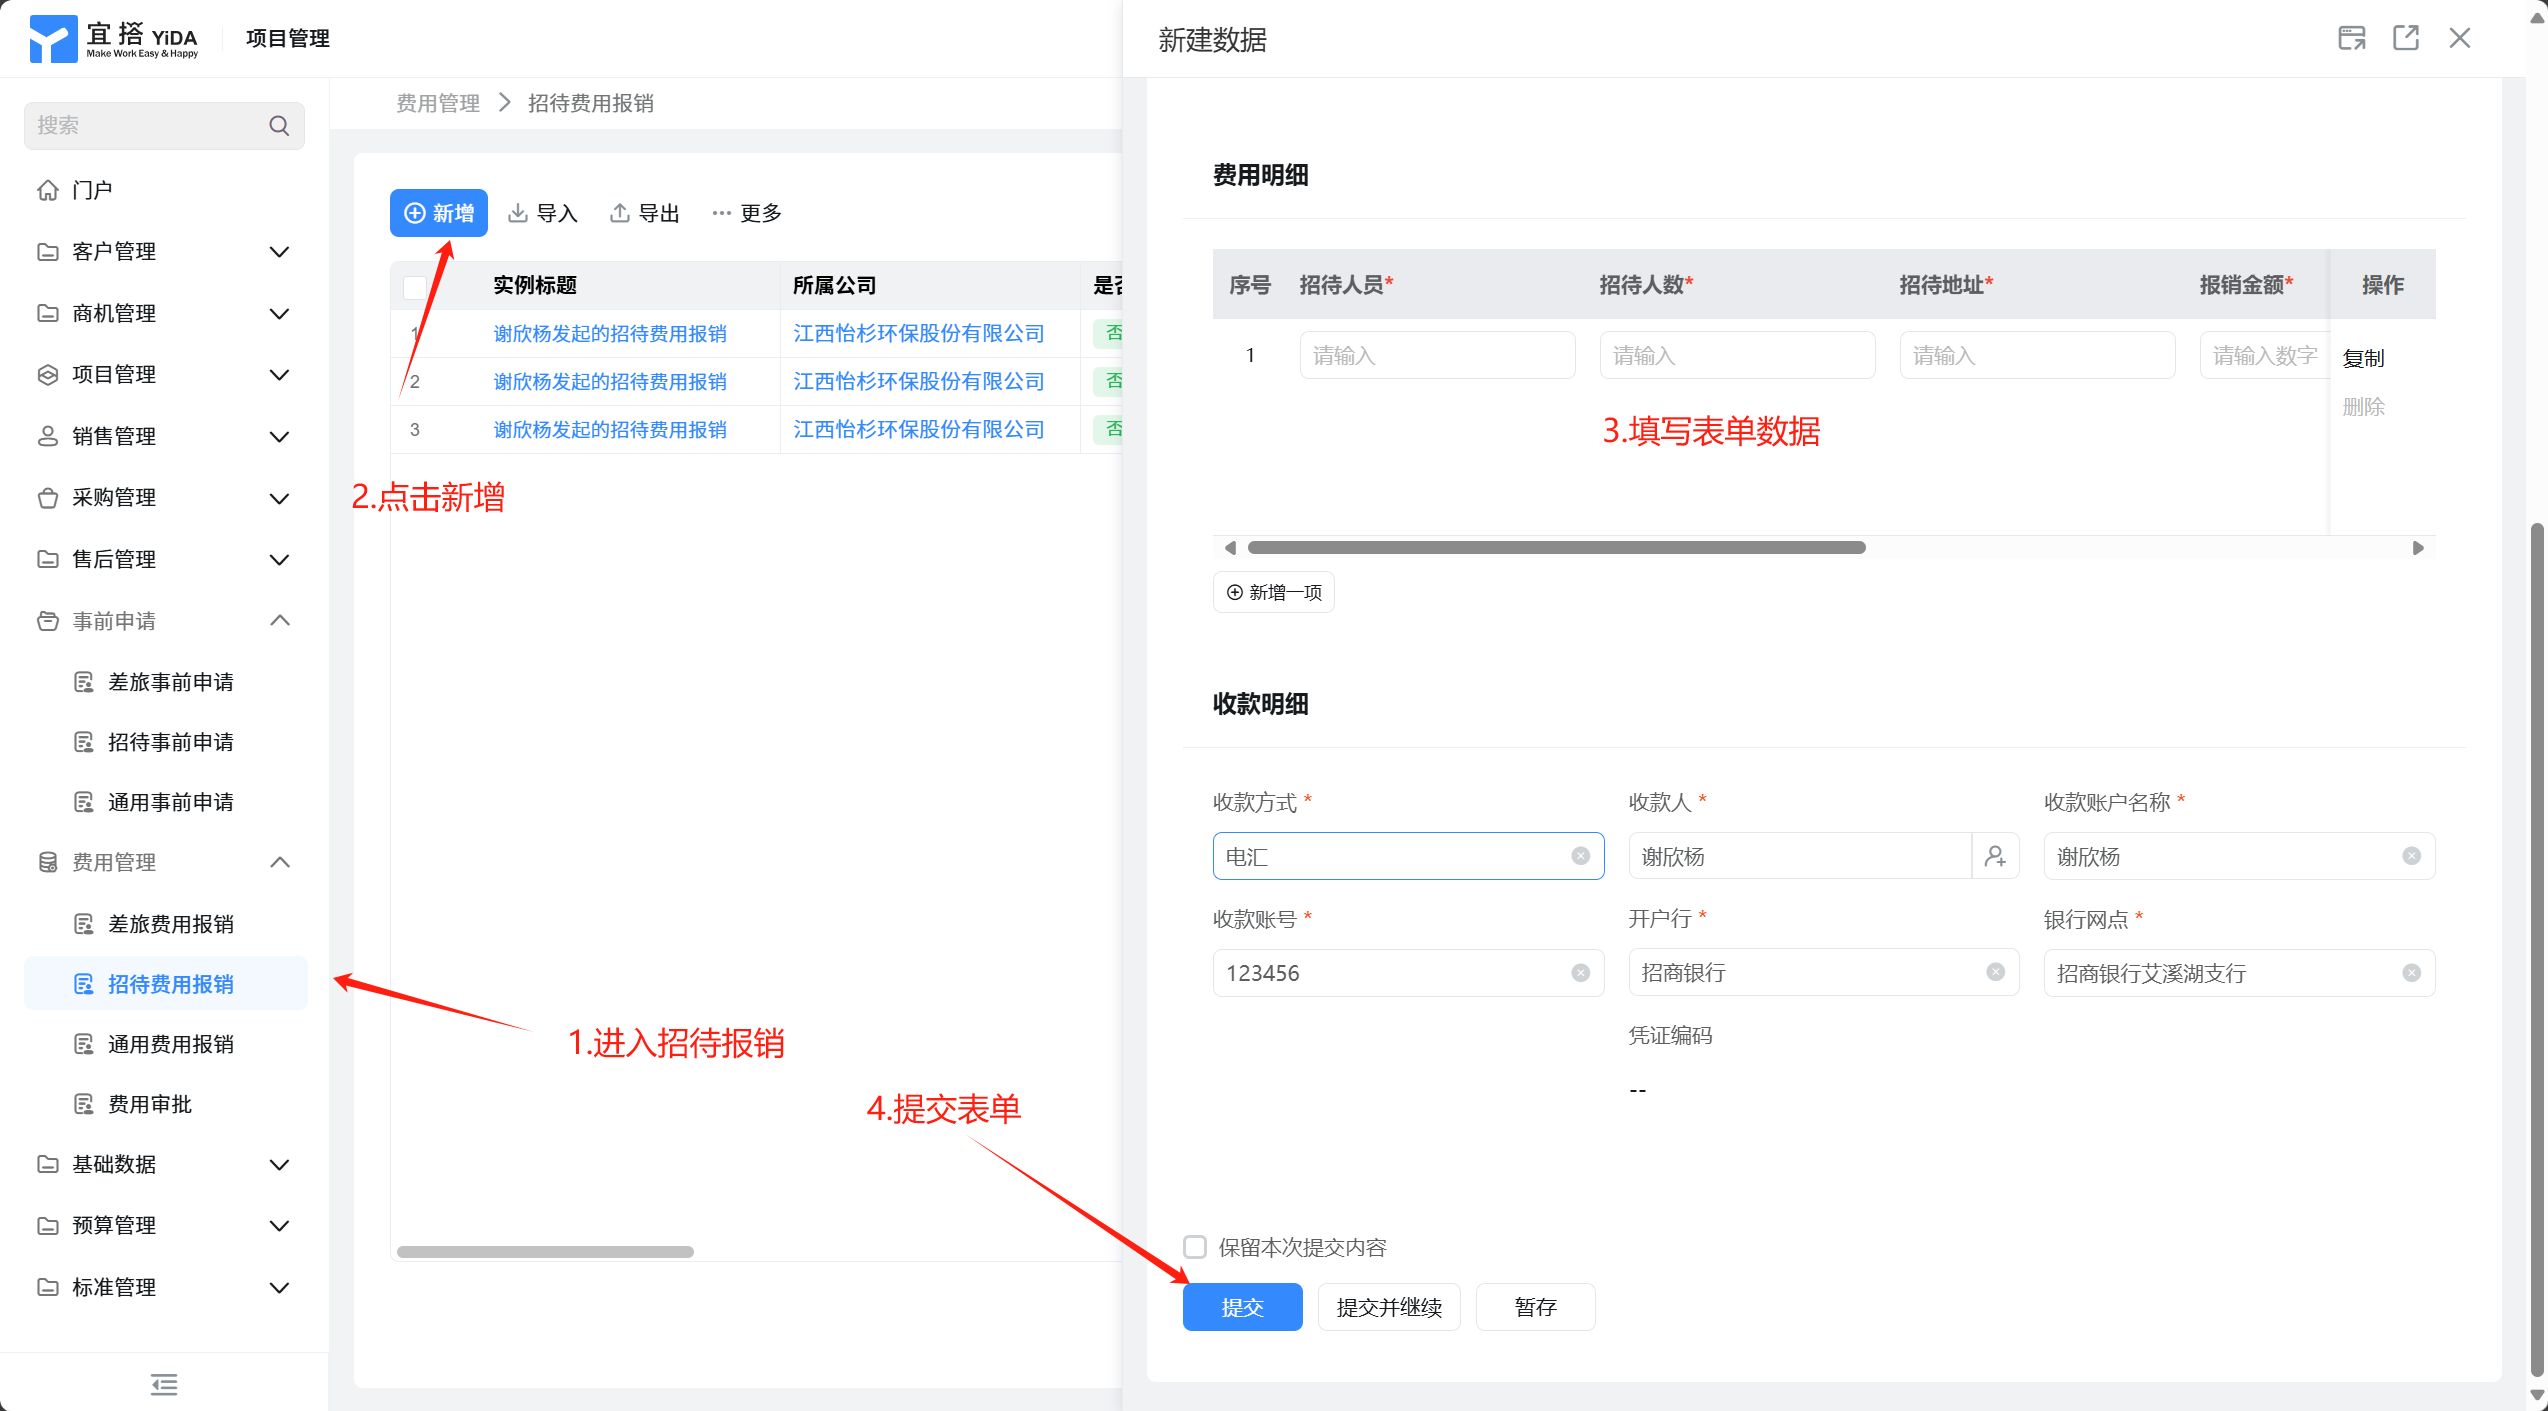This screenshot has width=2548, height=1411.
Task: Open 费用审批 in the sidebar
Action: coord(150,1104)
